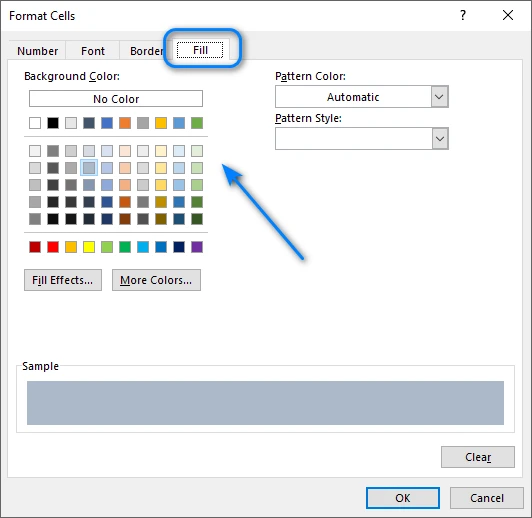Confirm with the OK button

pyautogui.click(x=403, y=498)
